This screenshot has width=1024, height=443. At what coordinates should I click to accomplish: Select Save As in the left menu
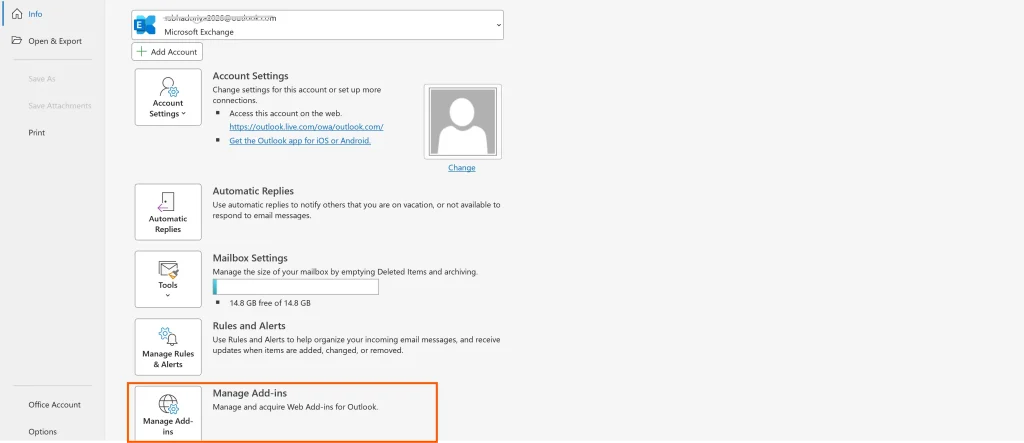pos(43,78)
